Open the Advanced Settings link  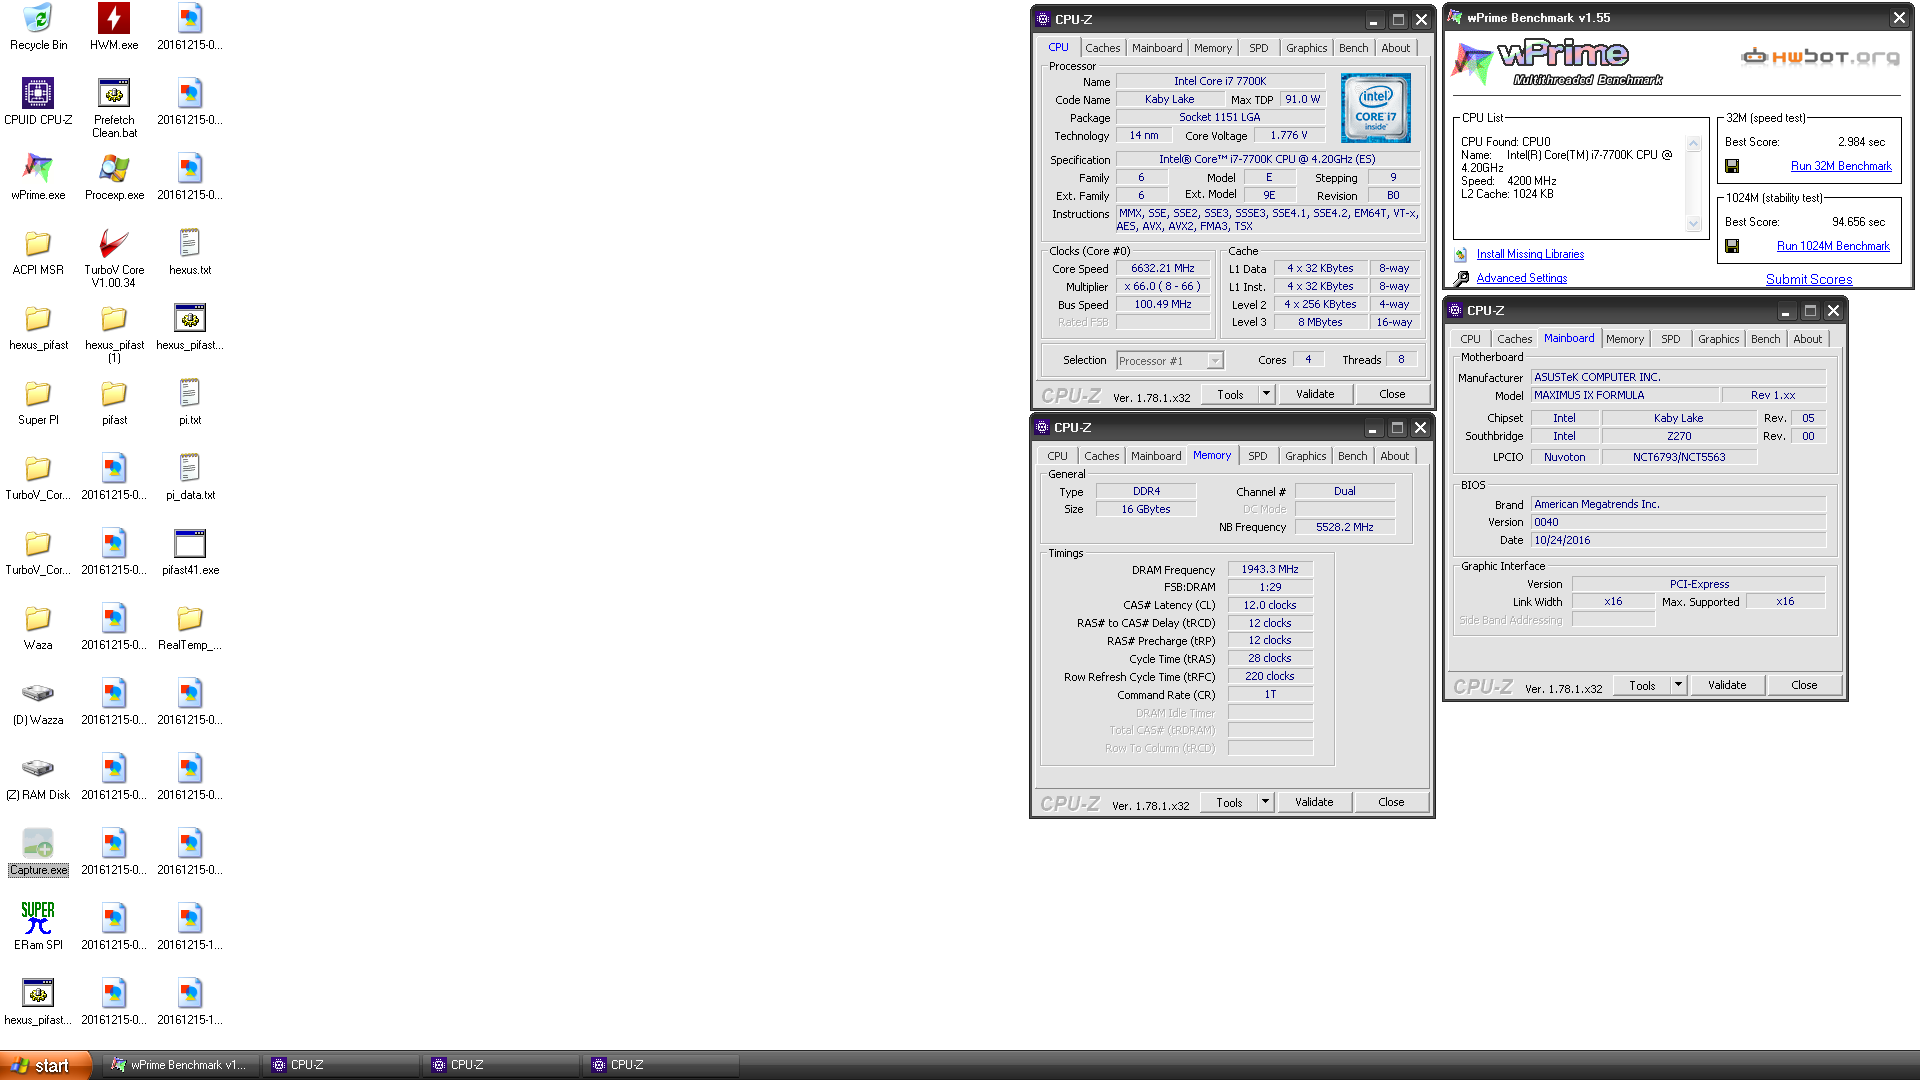click(x=1522, y=278)
